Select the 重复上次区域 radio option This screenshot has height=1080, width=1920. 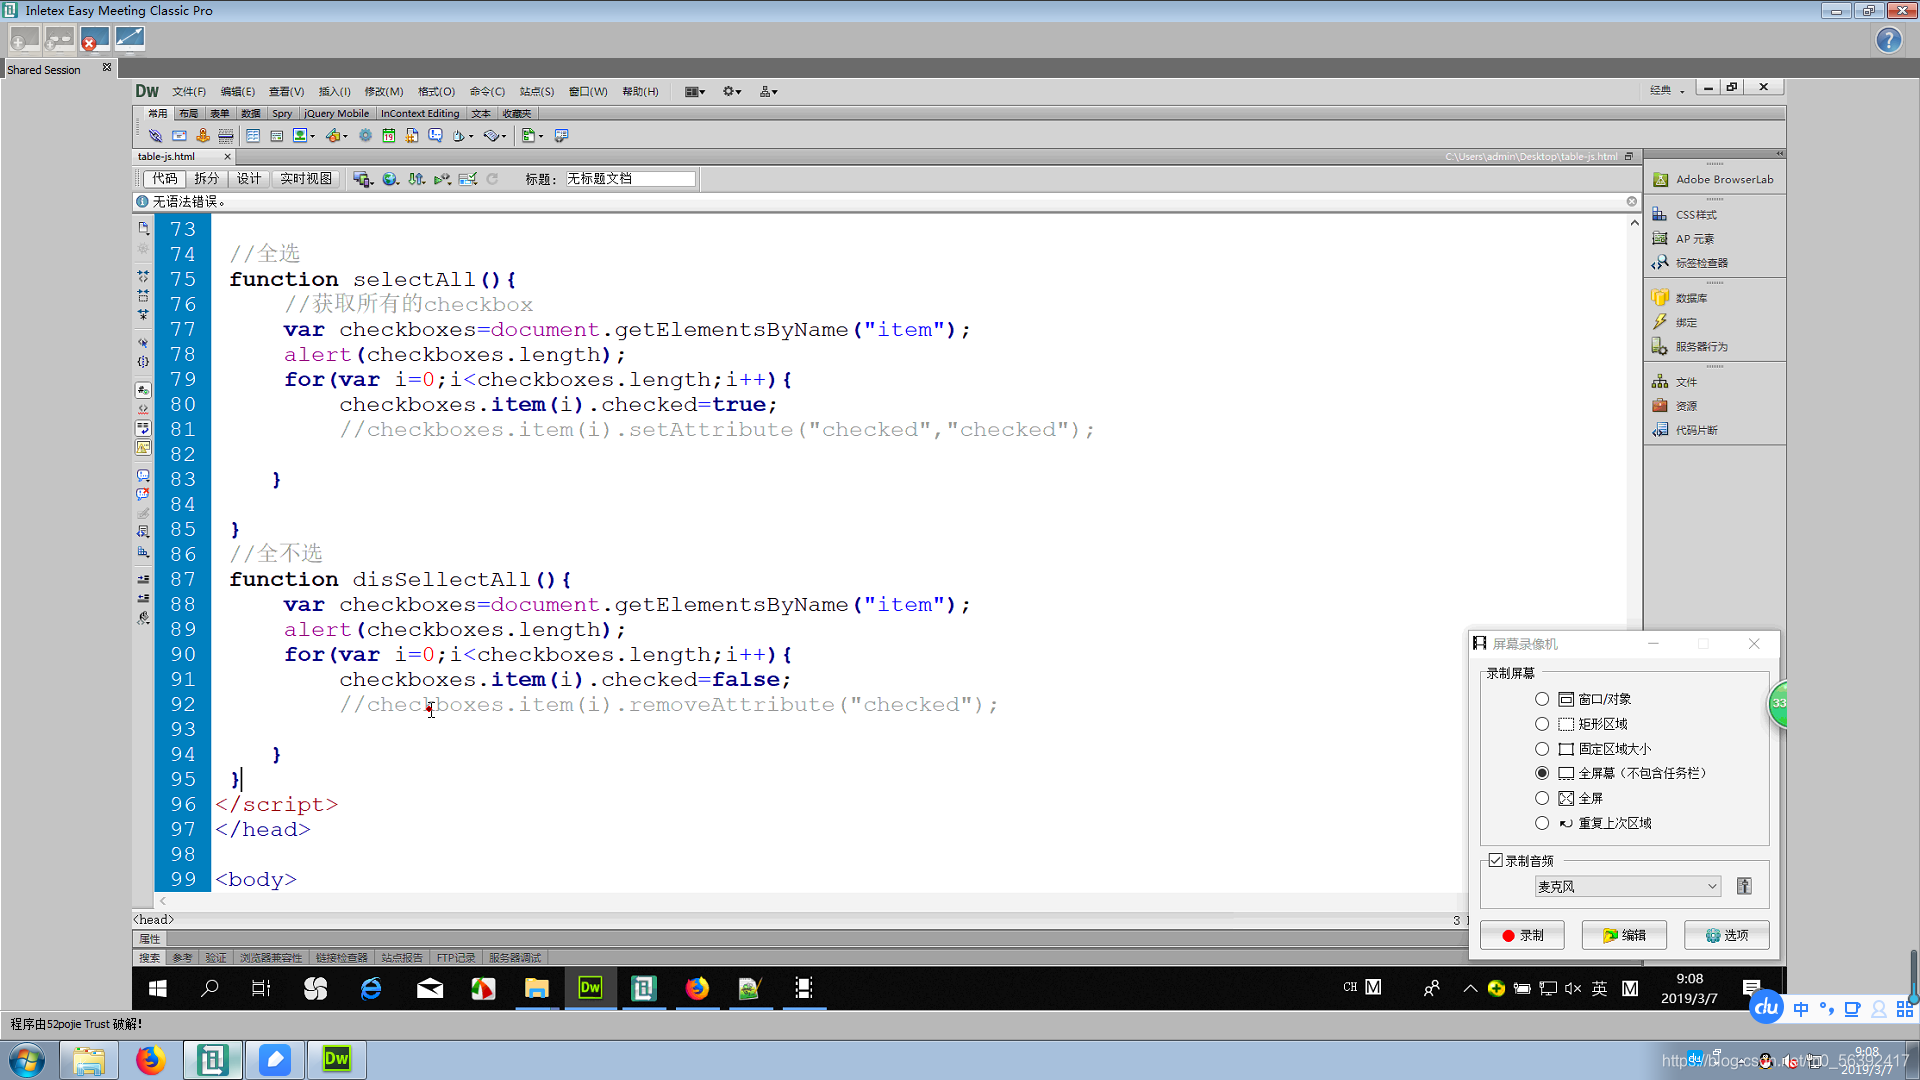point(1542,823)
